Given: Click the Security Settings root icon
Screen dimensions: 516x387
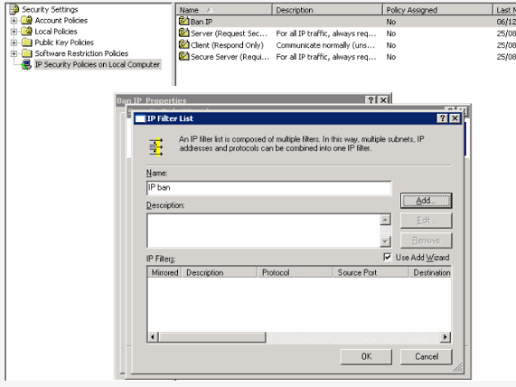Looking at the screenshot, I should 14,9.
